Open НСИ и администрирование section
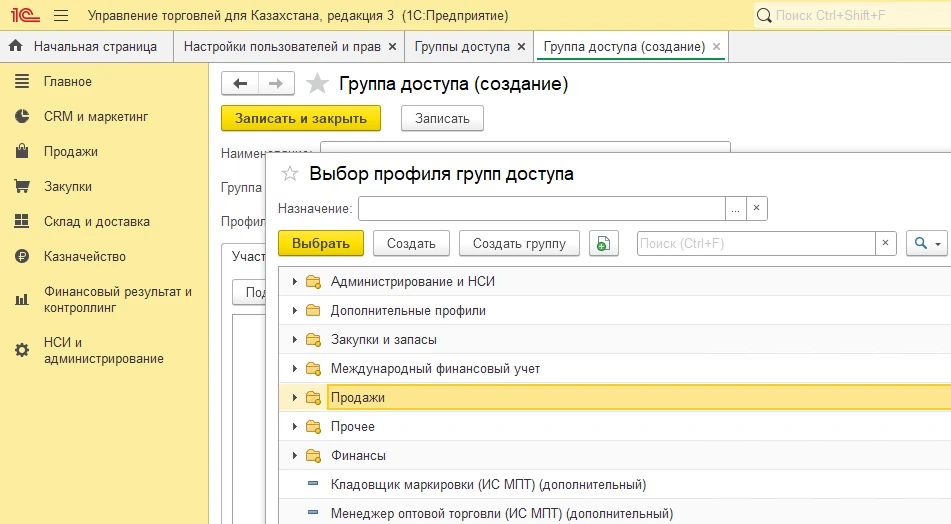The width and height of the screenshot is (951, 524). [x=104, y=351]
